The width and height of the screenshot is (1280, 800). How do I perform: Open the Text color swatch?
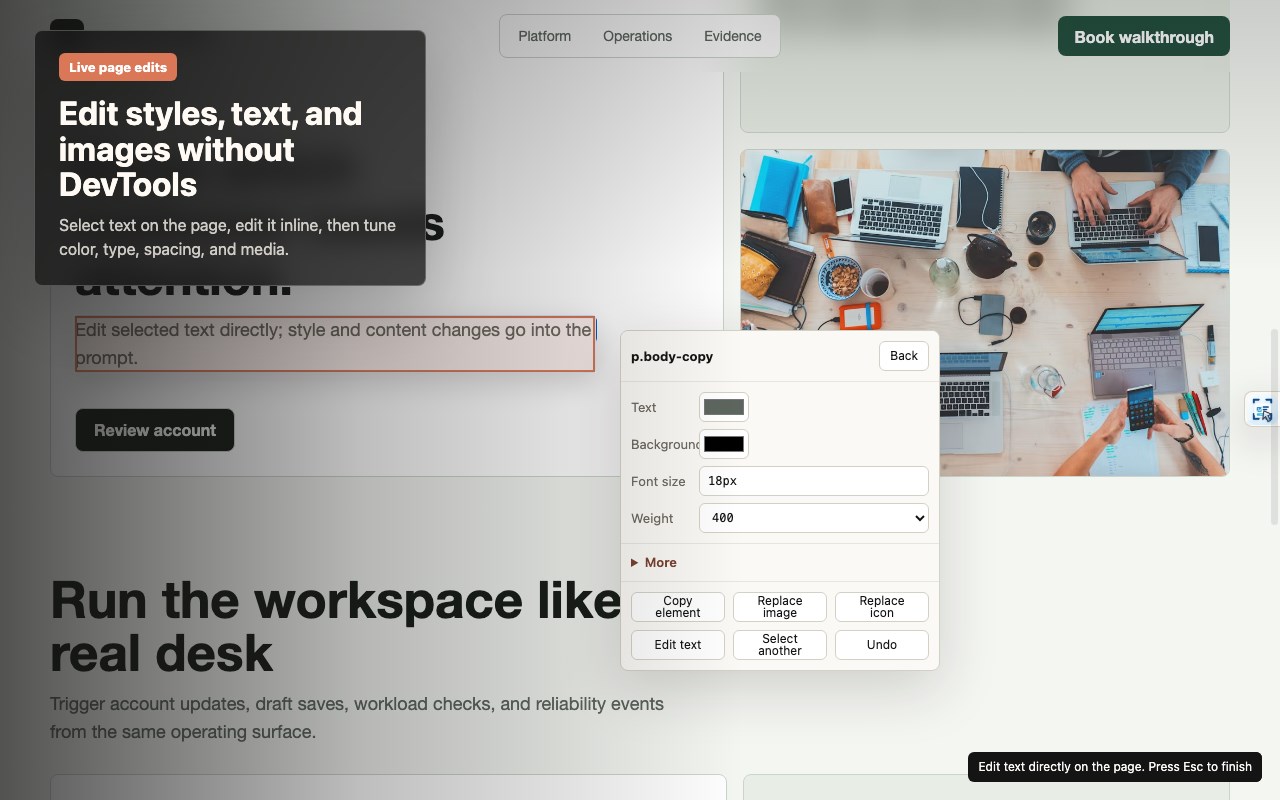click(x=724, y=407)
